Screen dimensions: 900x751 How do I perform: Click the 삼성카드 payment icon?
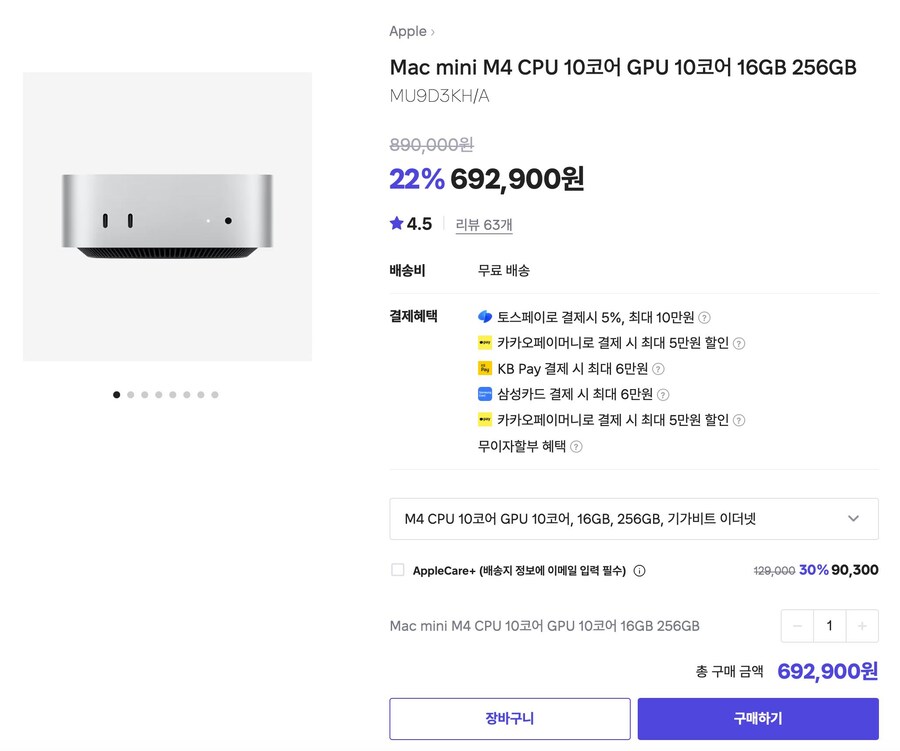(486, 394)
